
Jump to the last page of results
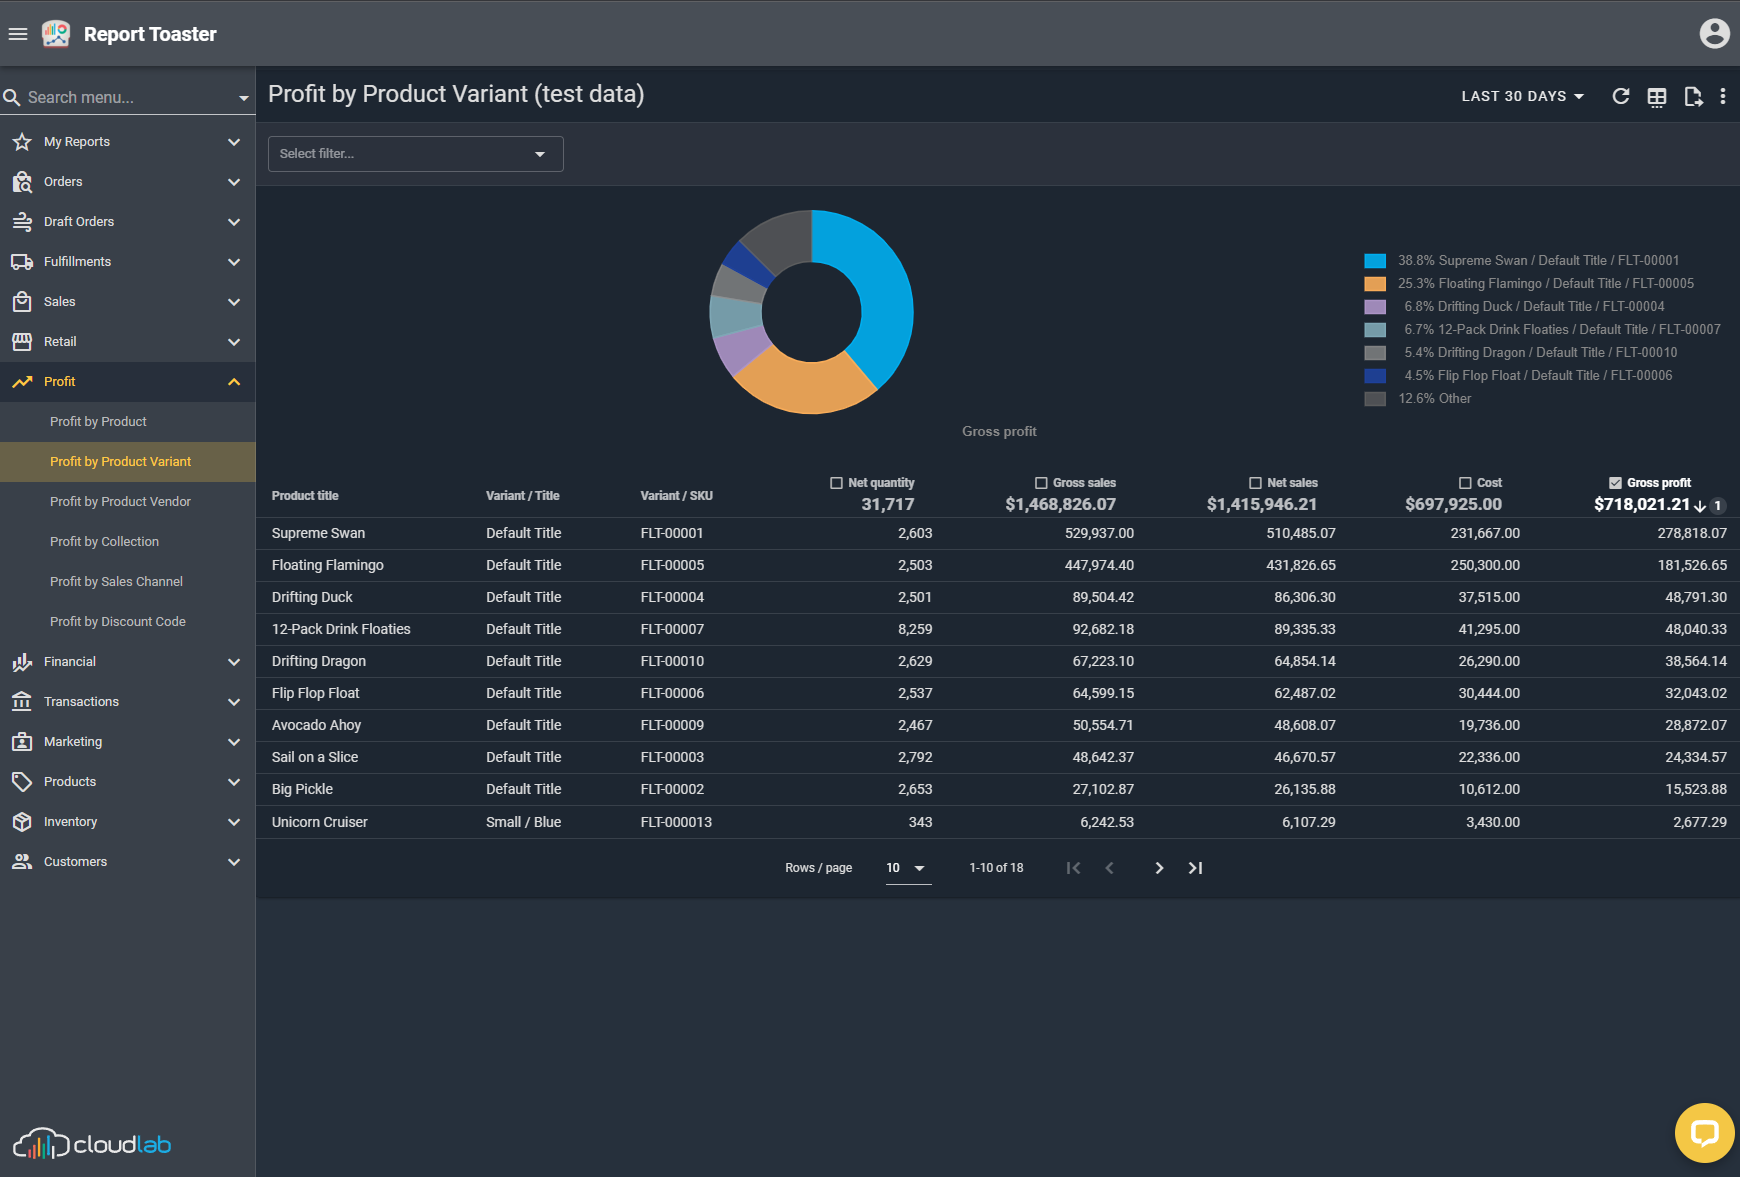pyautogui.click(x=1195, y=868)
